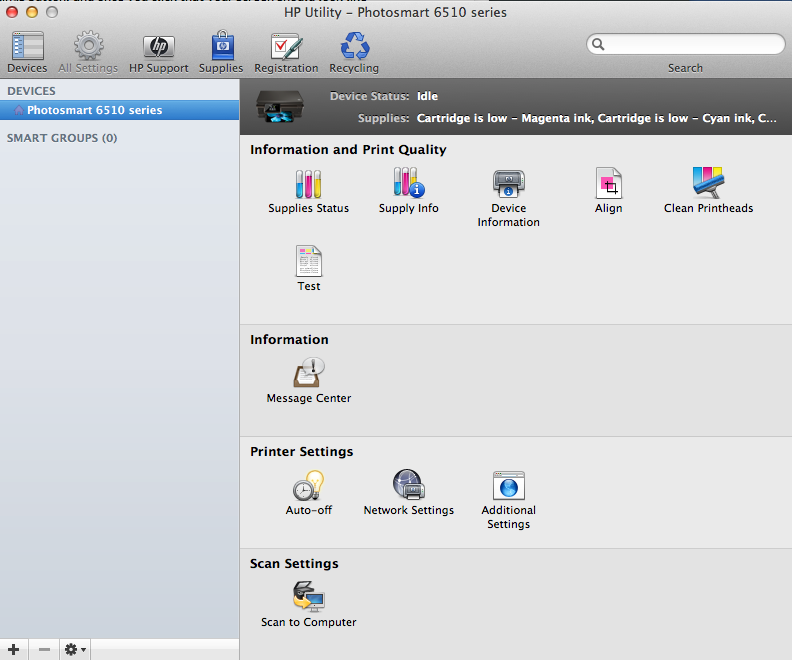The height and width of the screenshot is (660, 792).
Task: Open Message Center
Action: 308,374
